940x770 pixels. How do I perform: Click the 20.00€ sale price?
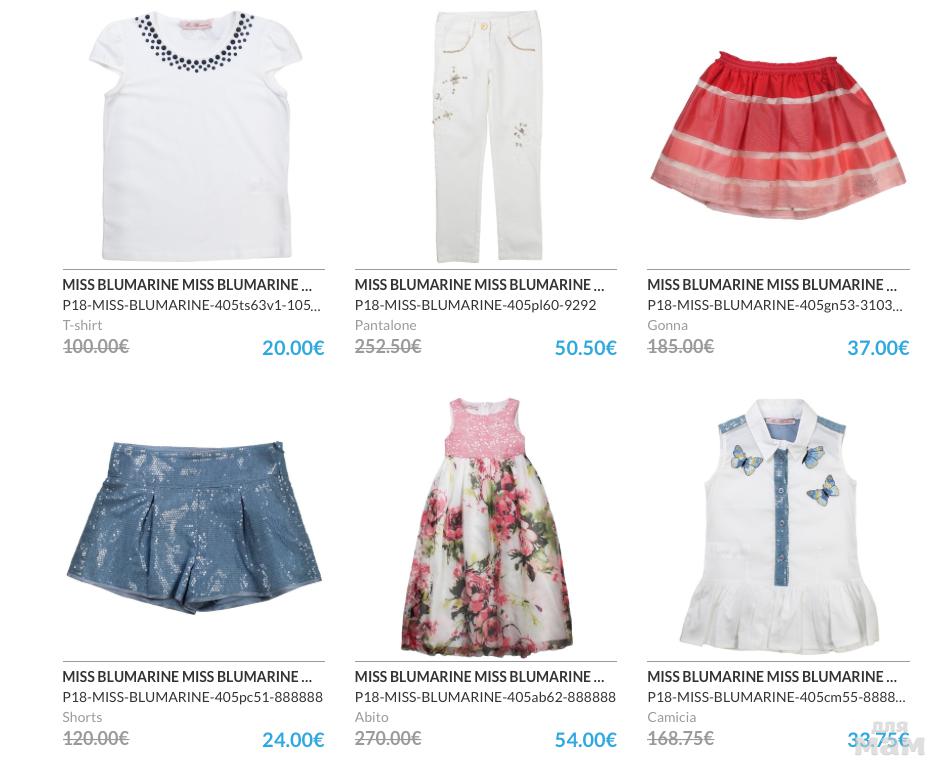(293, 348)
